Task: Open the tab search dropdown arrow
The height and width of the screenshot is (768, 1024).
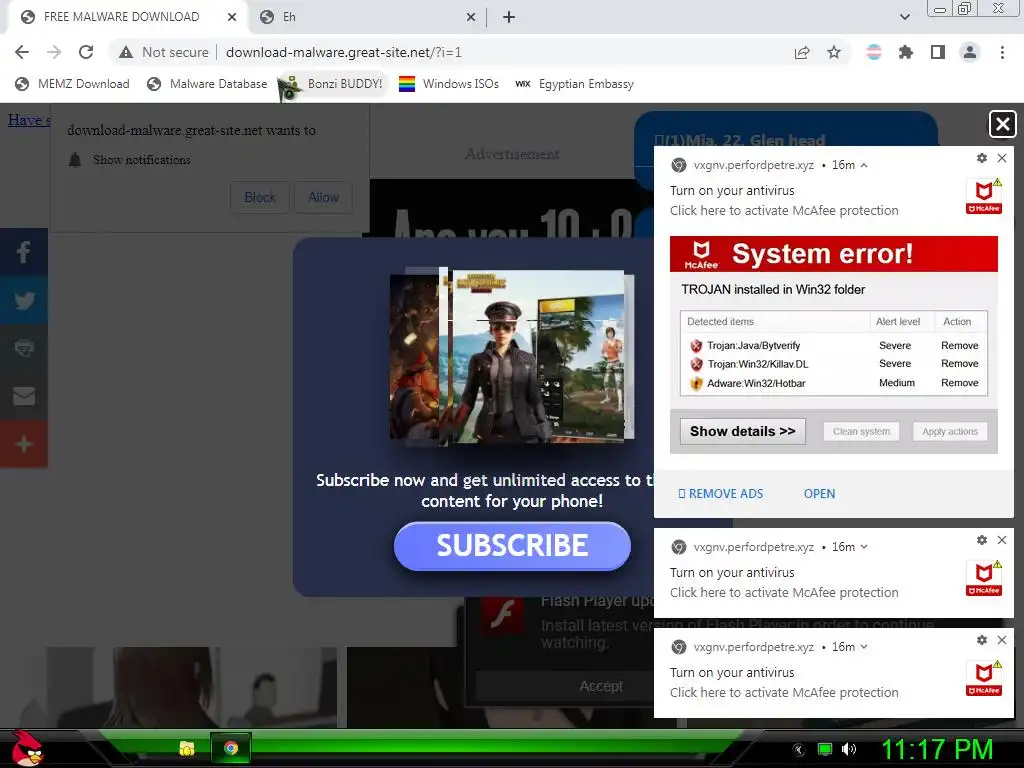Action: tap(904, 17)
